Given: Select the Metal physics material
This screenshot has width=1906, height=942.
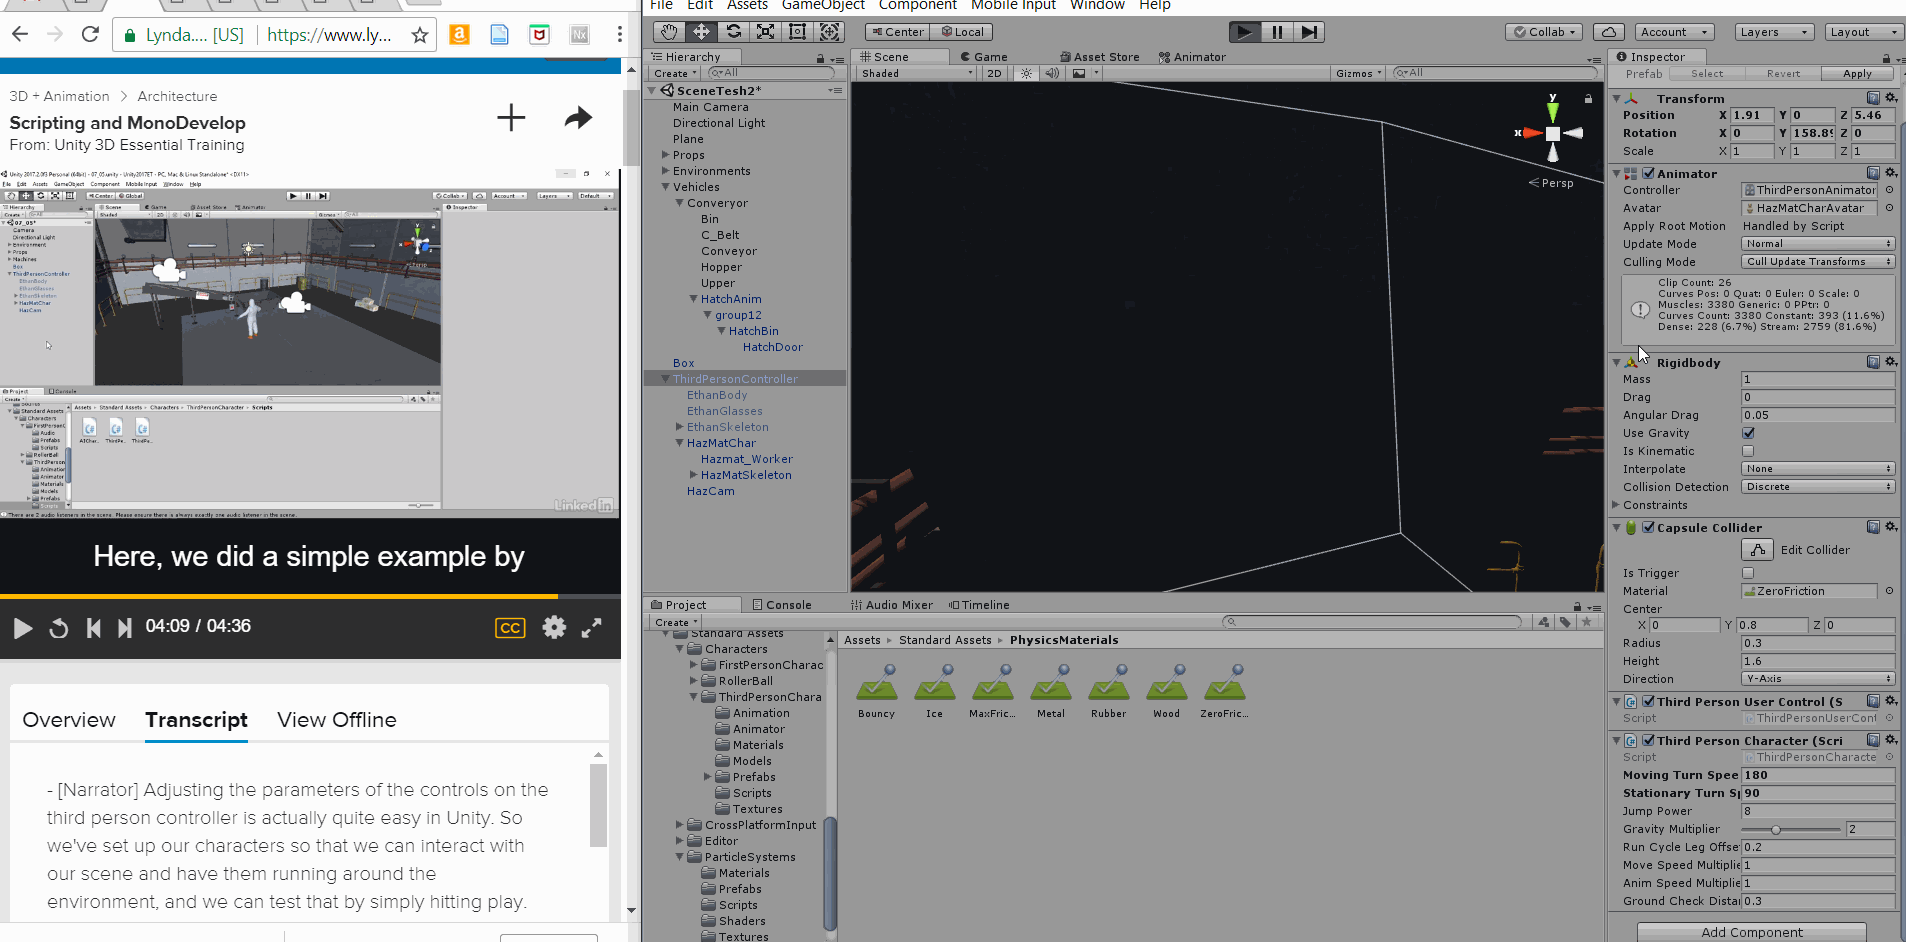Looking at the screenshot, I should [1050, 691].
